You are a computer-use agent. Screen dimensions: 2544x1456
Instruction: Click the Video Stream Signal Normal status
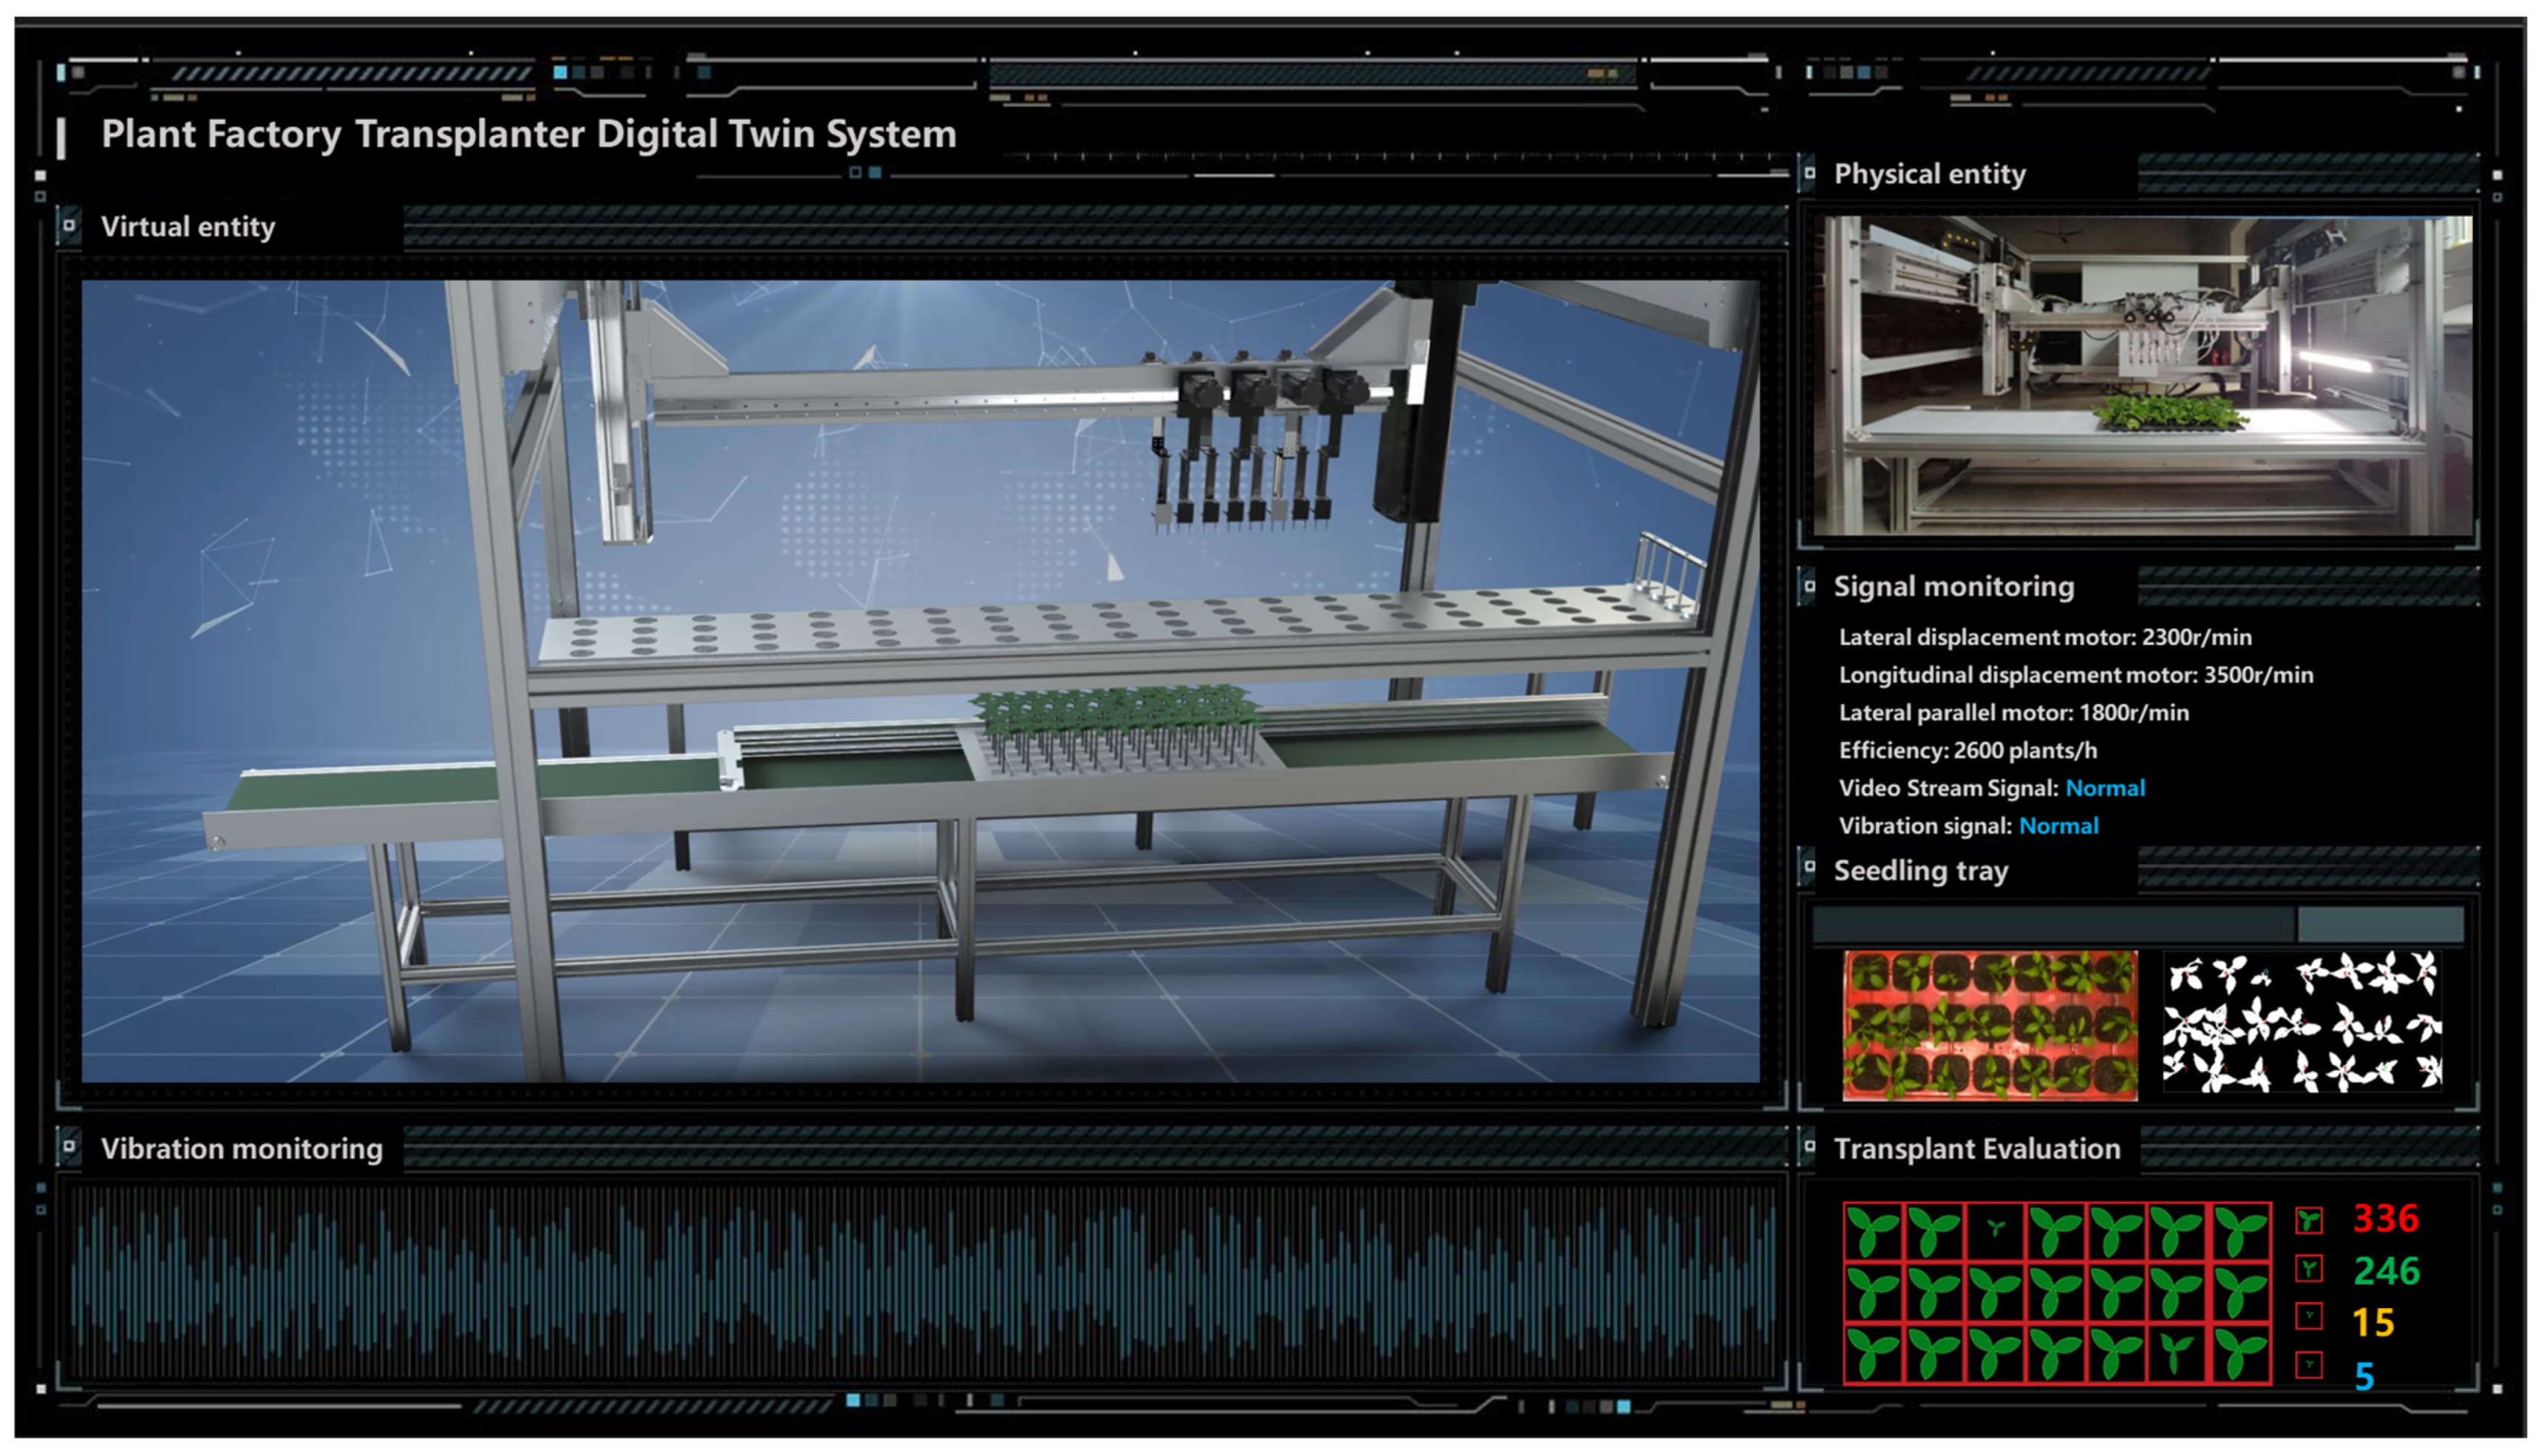click(2104, 788)
